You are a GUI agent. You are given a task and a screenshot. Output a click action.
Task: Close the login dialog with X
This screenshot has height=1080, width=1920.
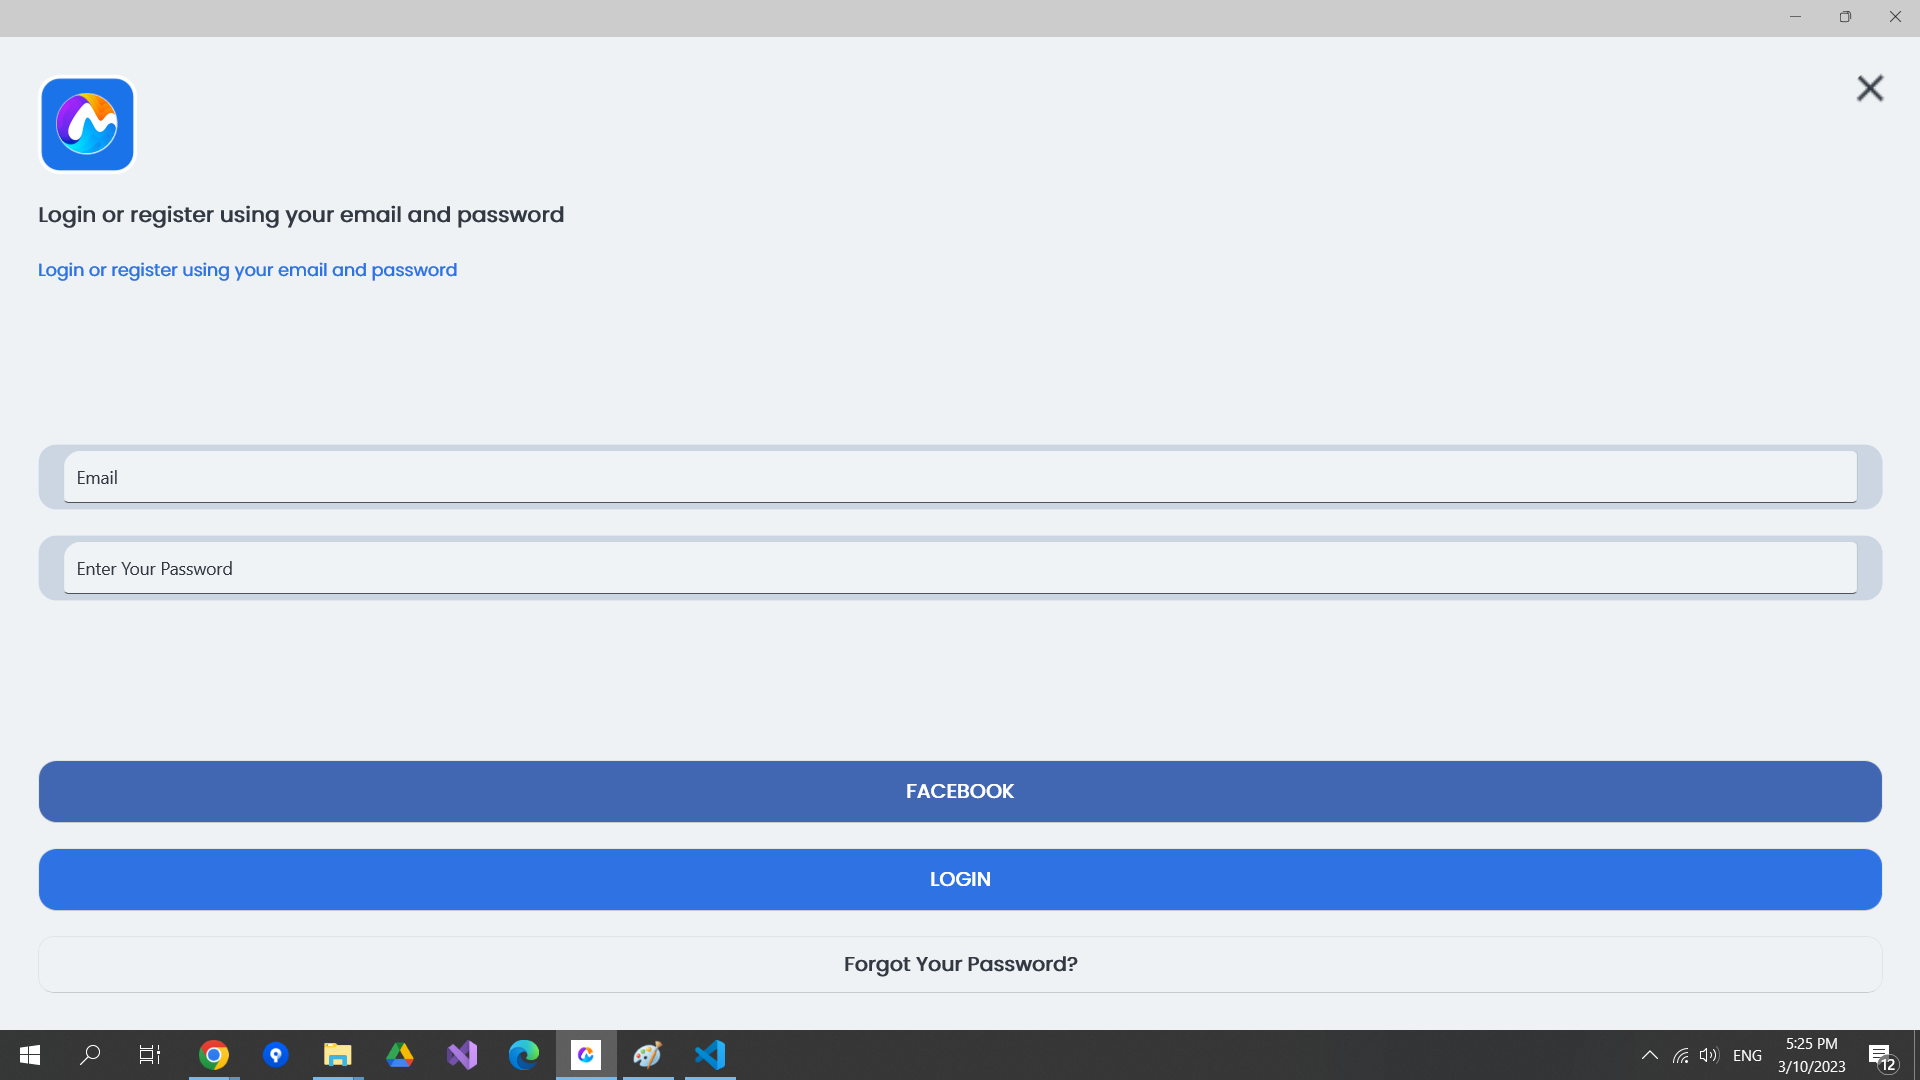(1869, 88)
